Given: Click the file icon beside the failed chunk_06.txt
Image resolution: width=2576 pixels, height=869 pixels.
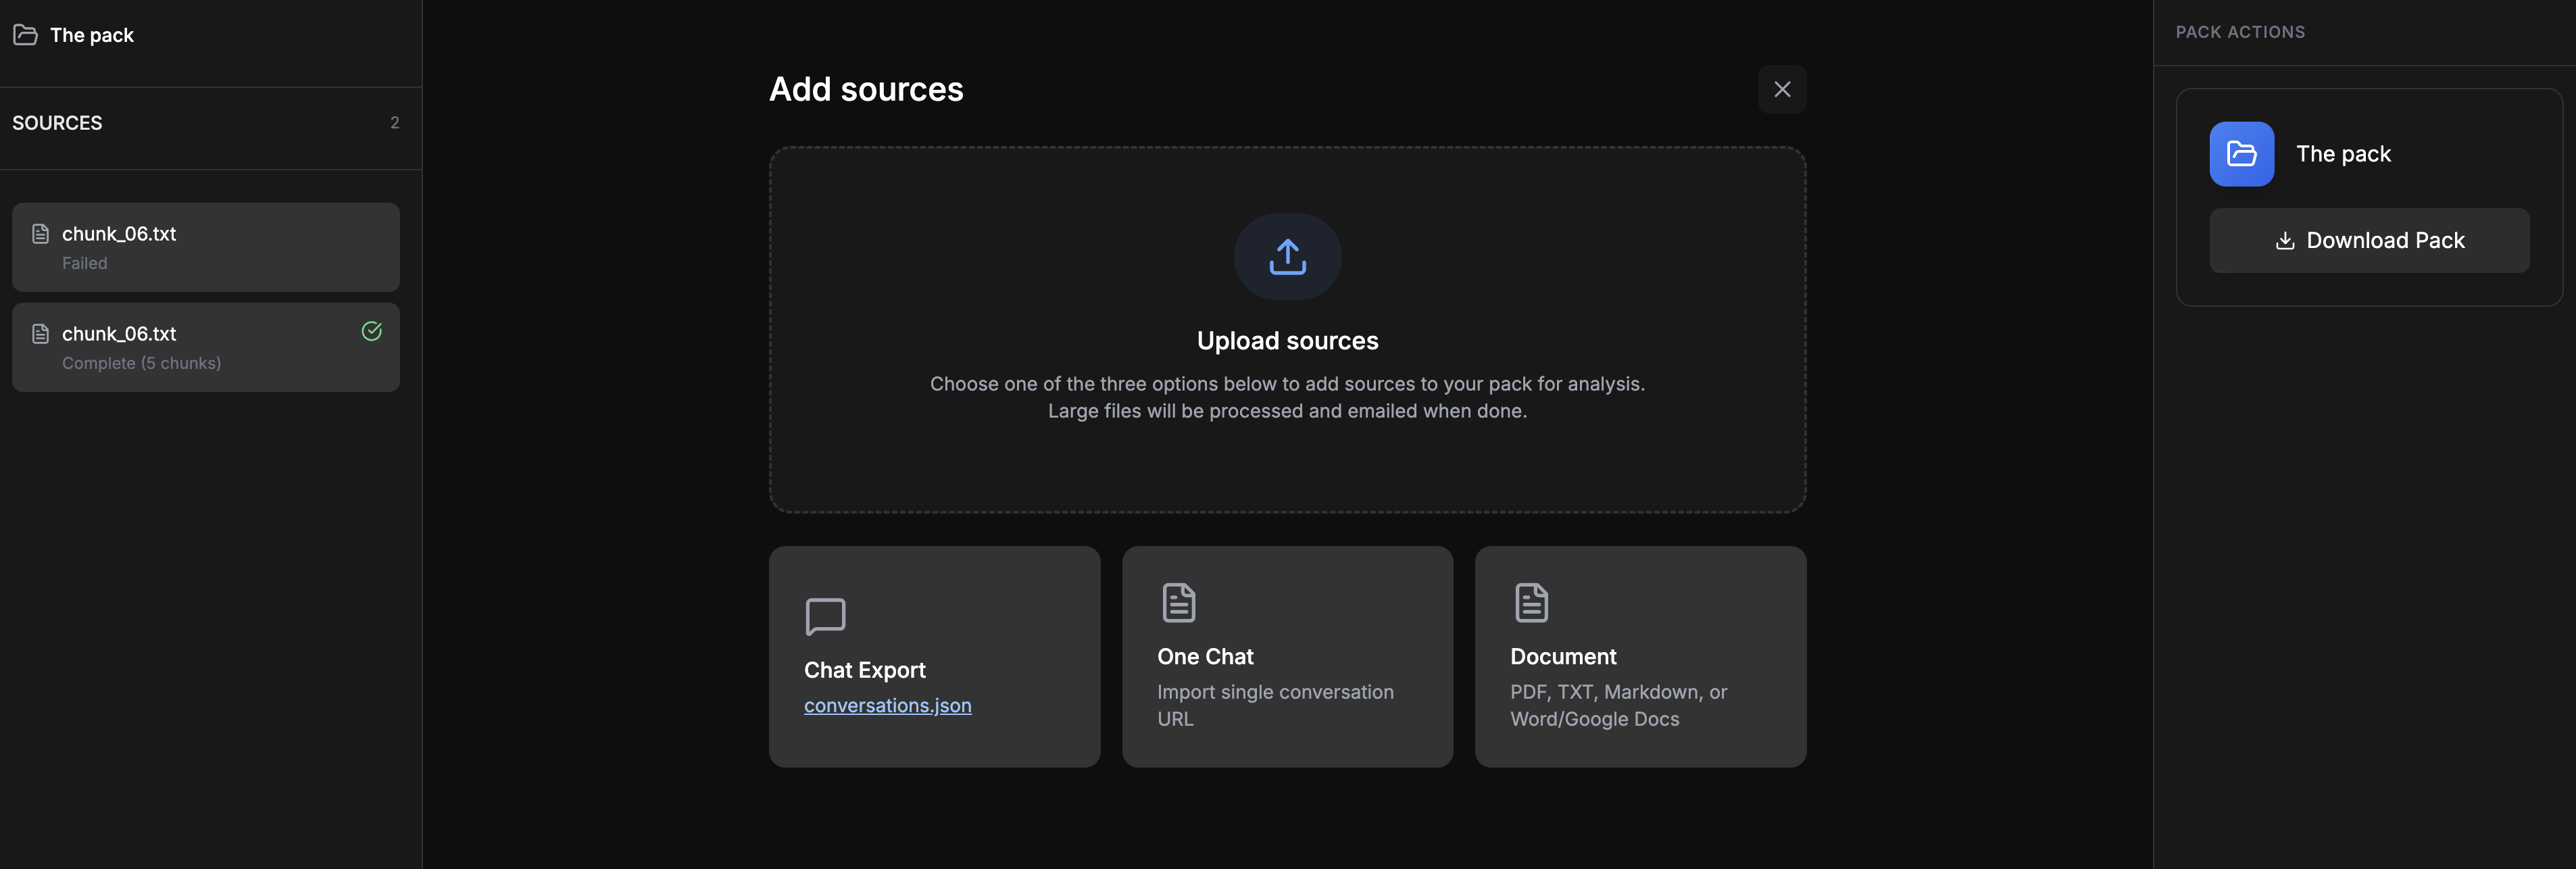Looking at the screenshot, I should 40,233.
